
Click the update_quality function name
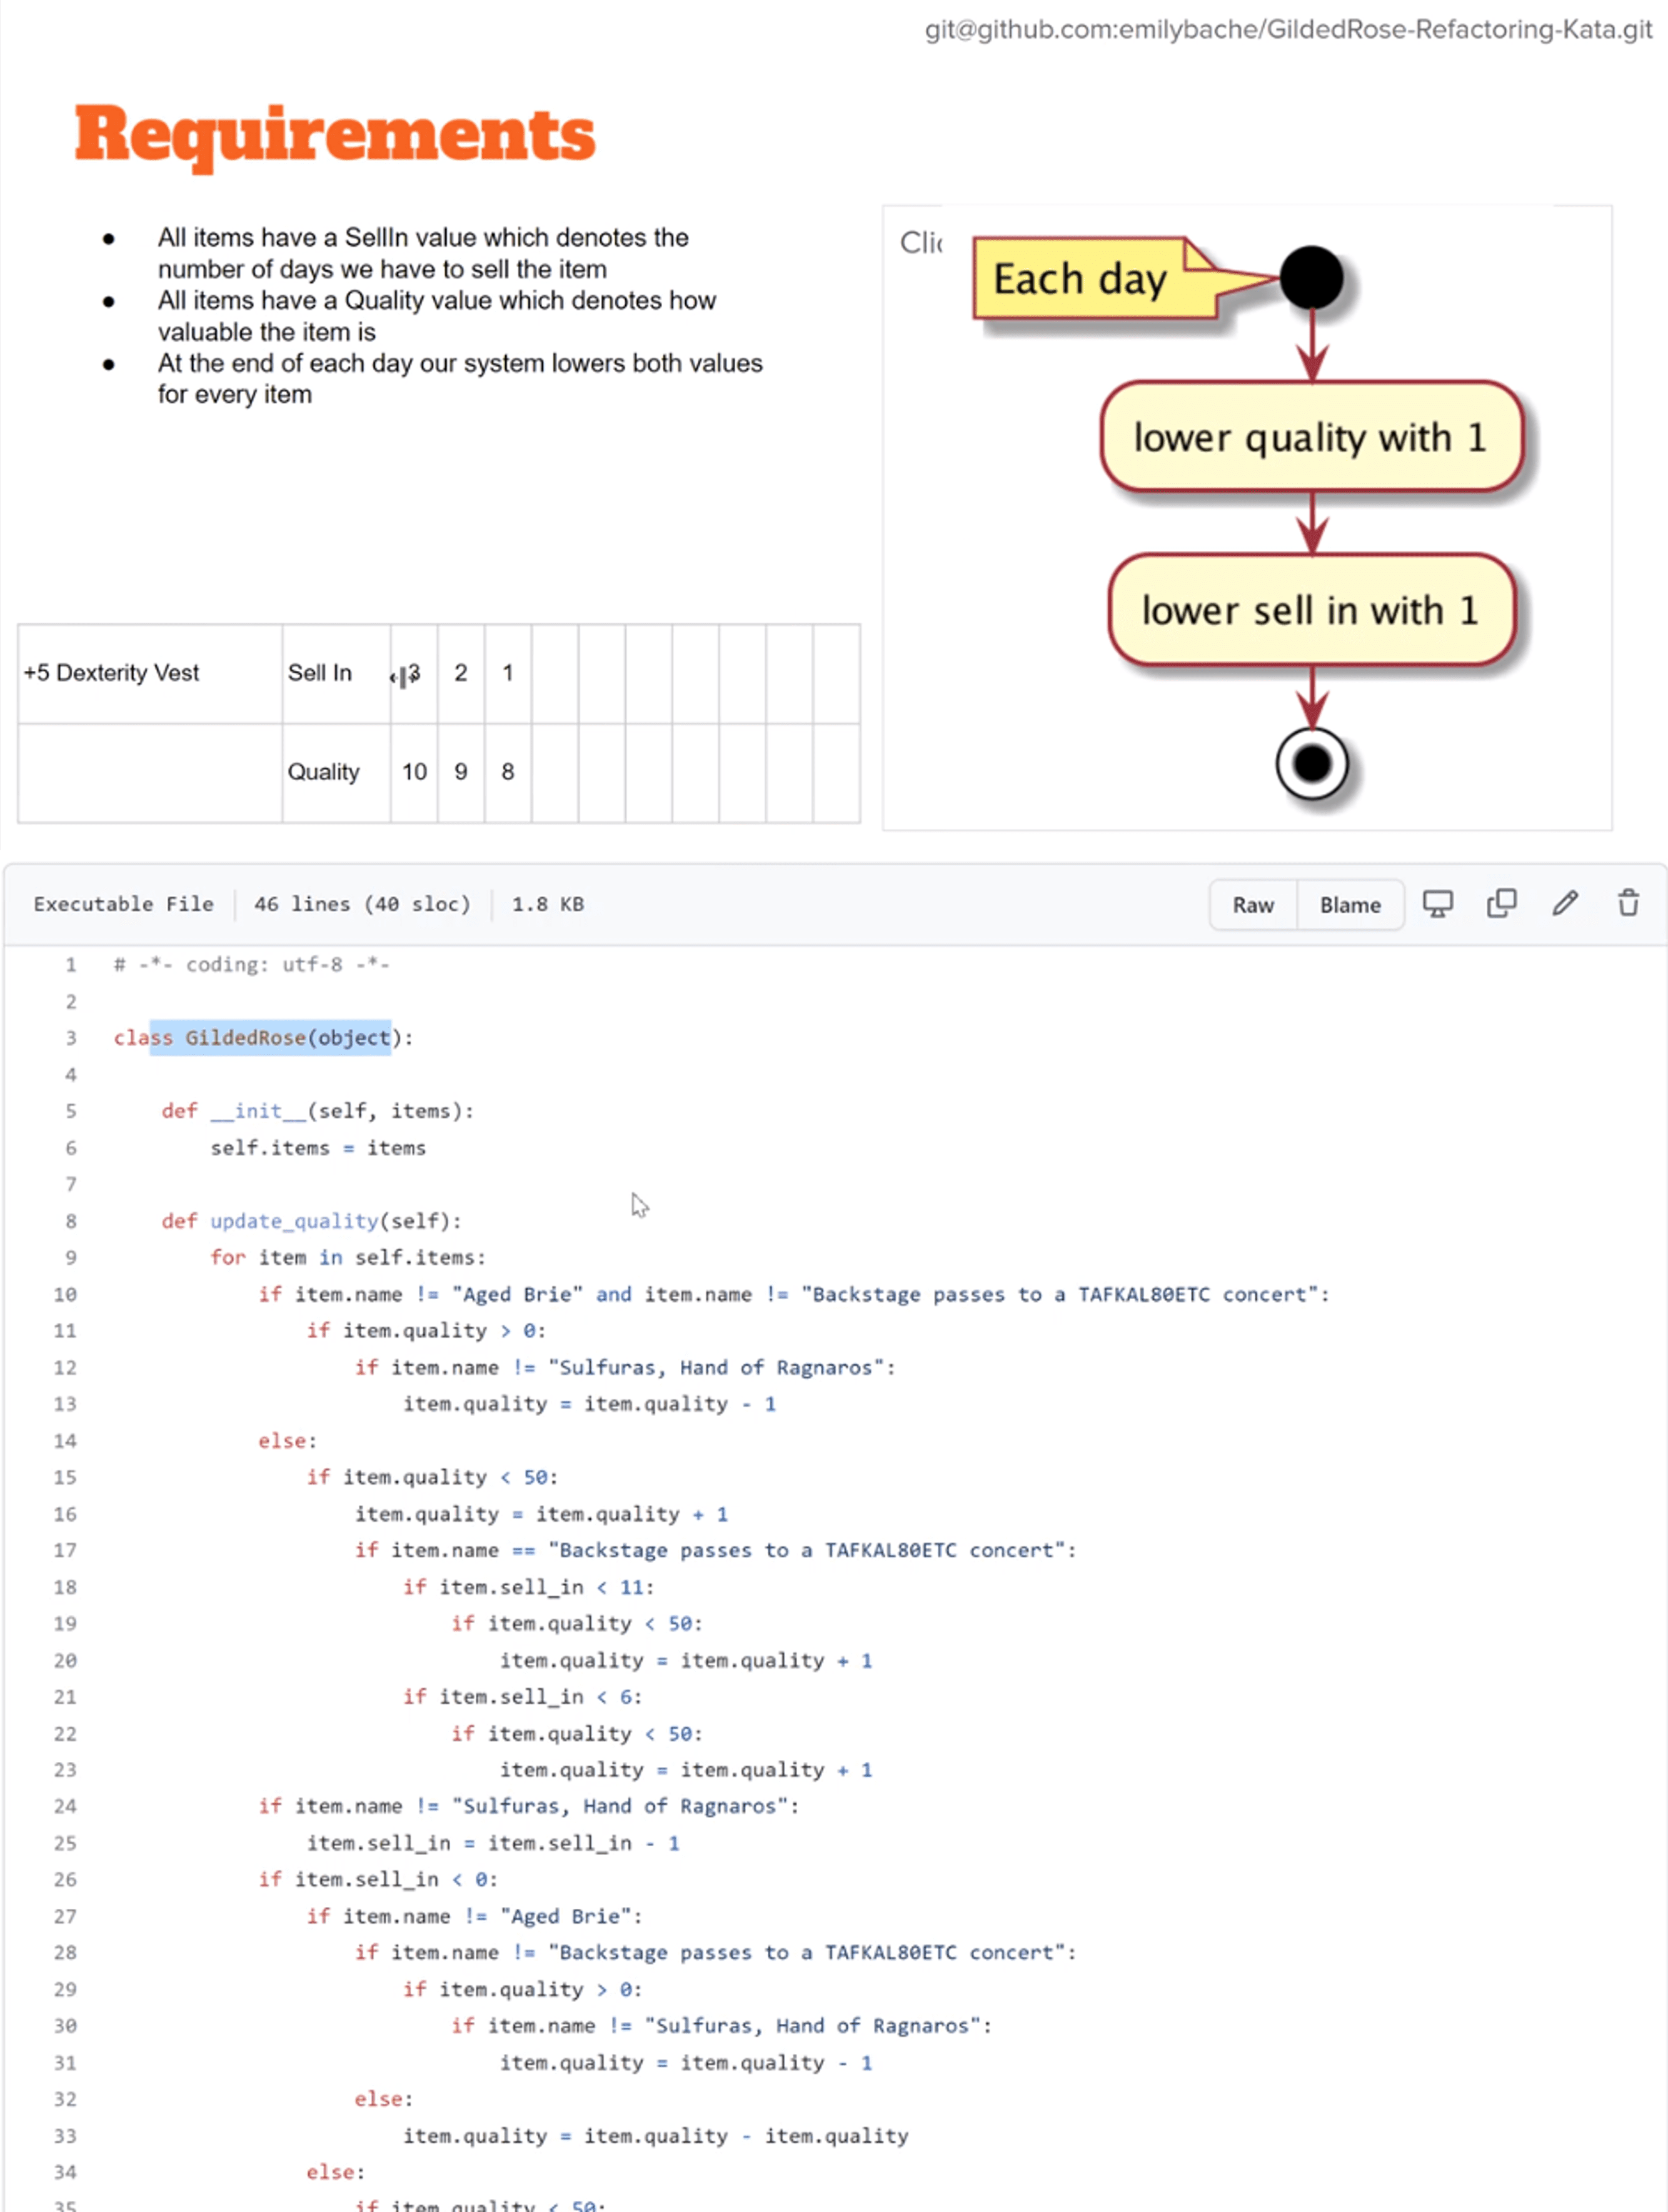tap(294, 1221)
